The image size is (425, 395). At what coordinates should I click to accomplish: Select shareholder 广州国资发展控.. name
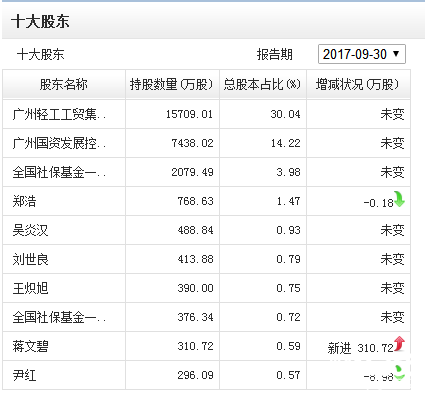coord(59,143)
